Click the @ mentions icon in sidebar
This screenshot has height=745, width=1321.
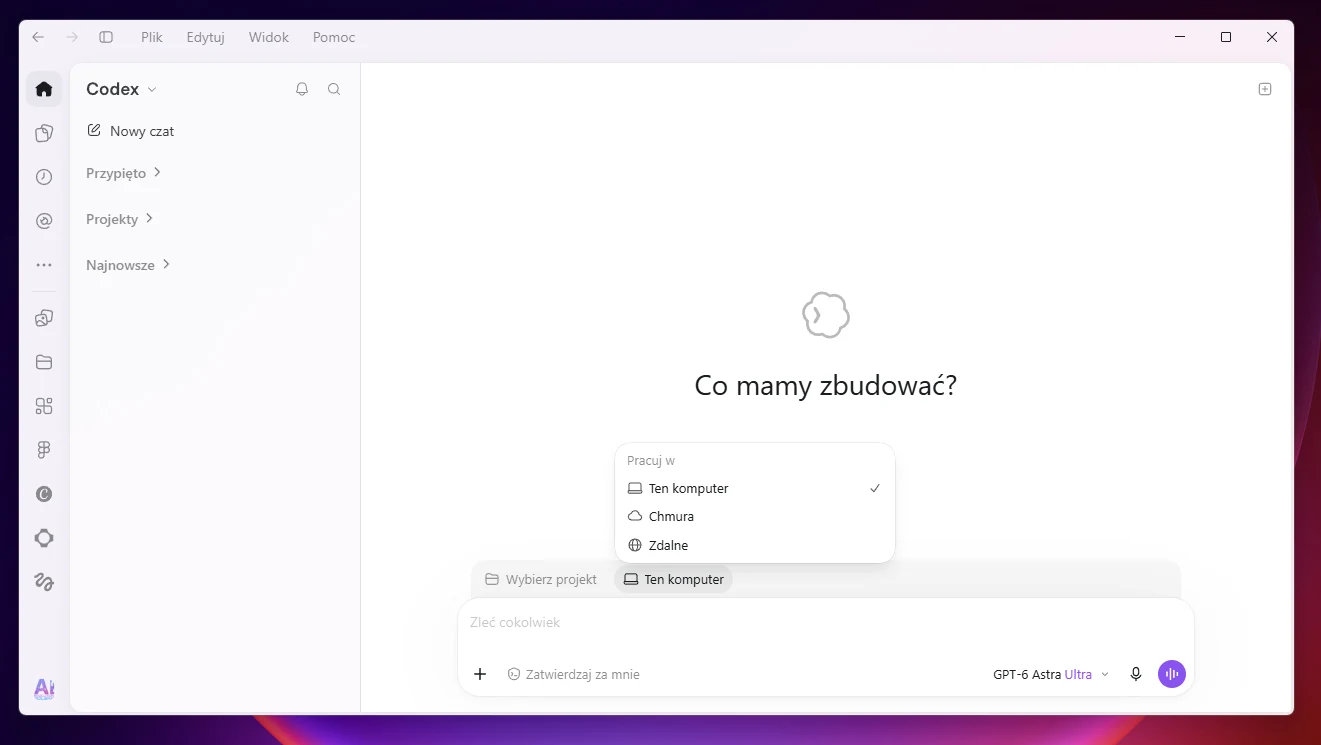(x=44, y=221)
